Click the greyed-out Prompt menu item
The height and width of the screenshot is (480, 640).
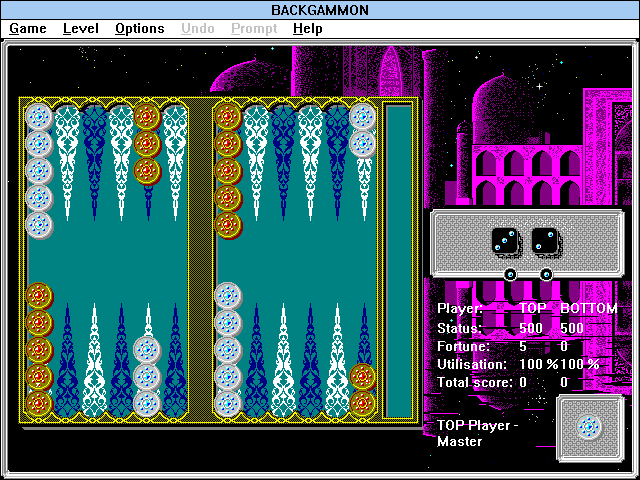[x=254, y=29]
